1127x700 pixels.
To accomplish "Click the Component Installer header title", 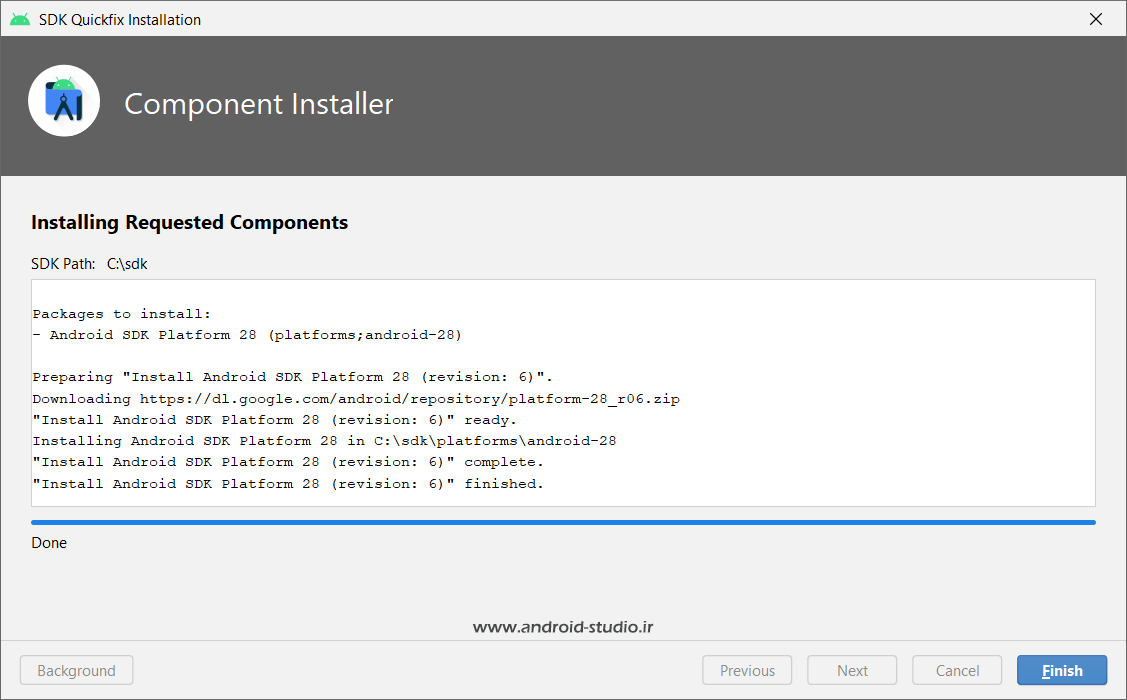I will 258,104.
